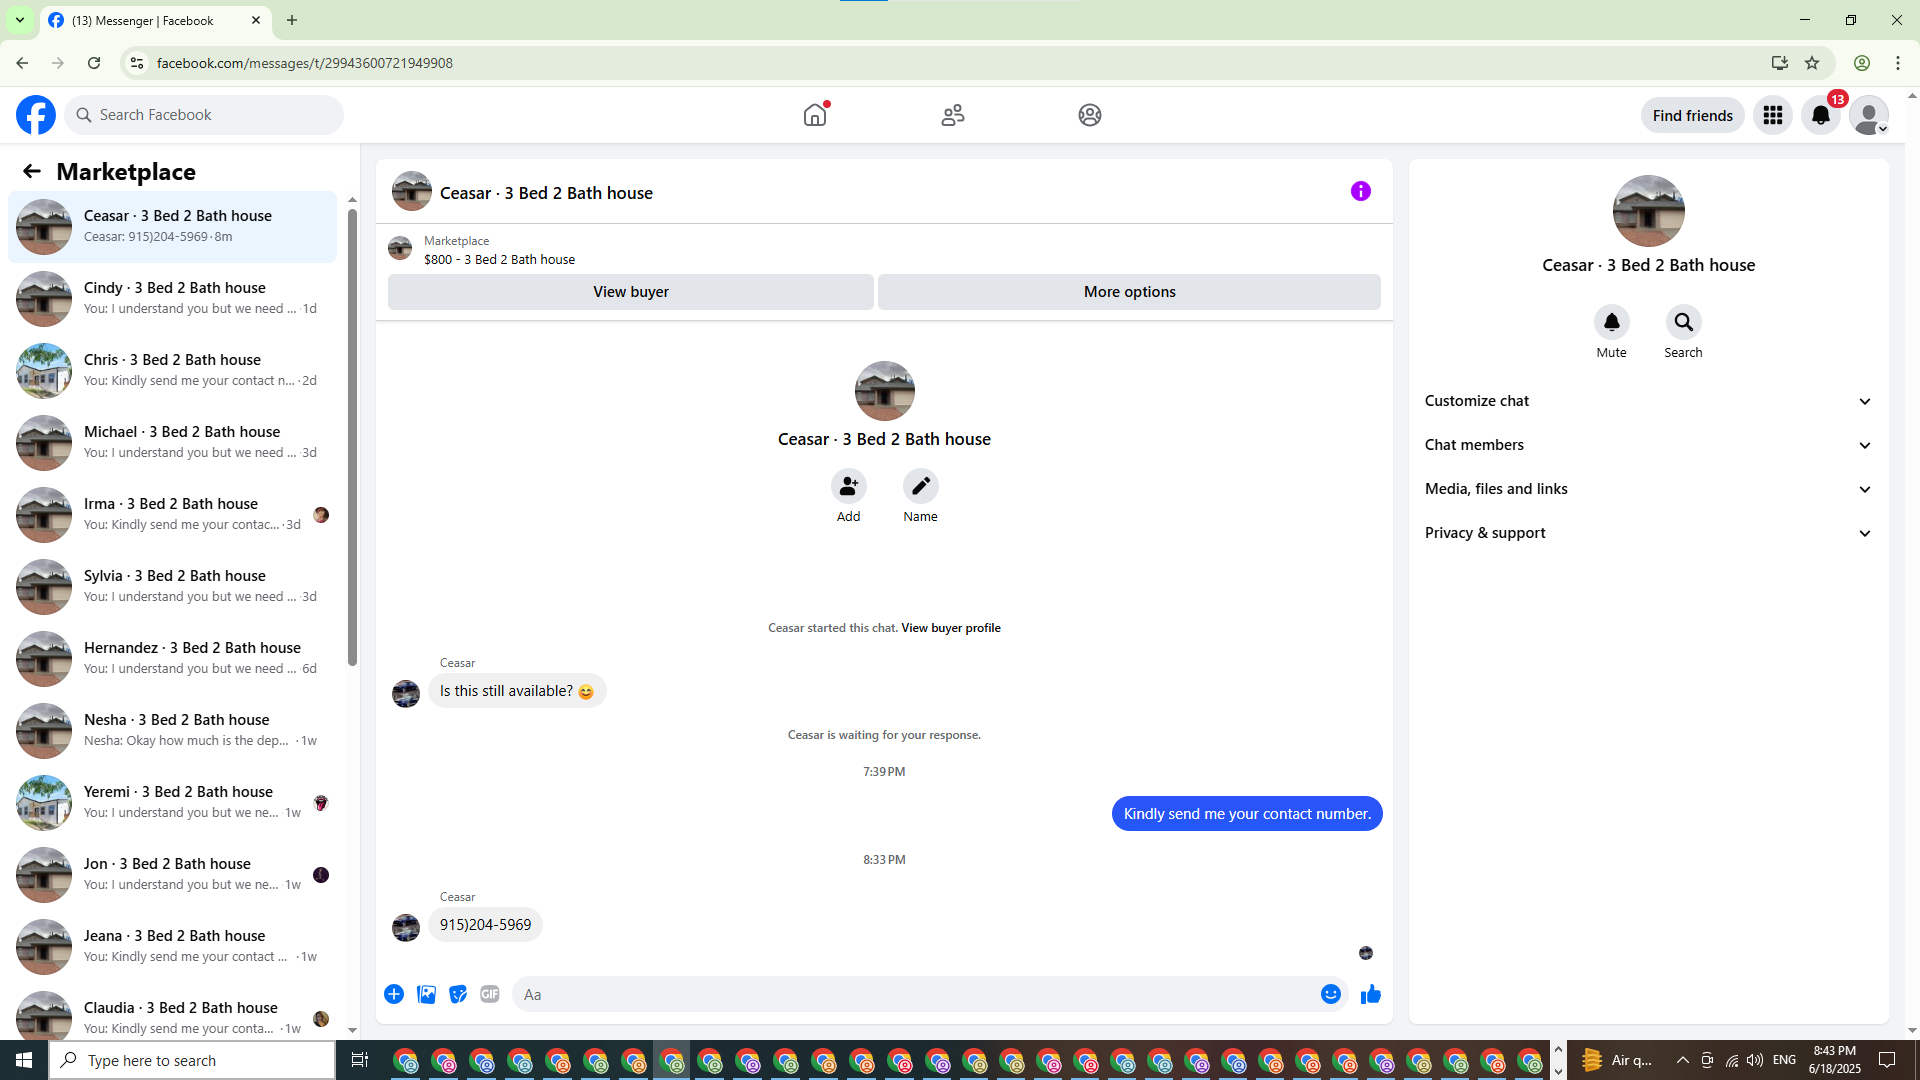Image resolution: width=1920 pixels, height=1080 pixels.
Task: Open Jeana's Marketplace conversation
Action: point(172,946)
